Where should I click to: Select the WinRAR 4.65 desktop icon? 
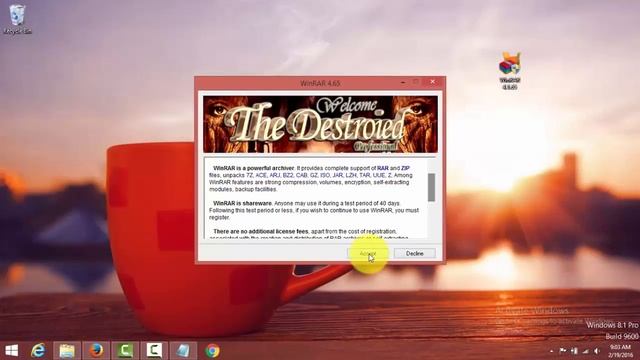(510, 70)
